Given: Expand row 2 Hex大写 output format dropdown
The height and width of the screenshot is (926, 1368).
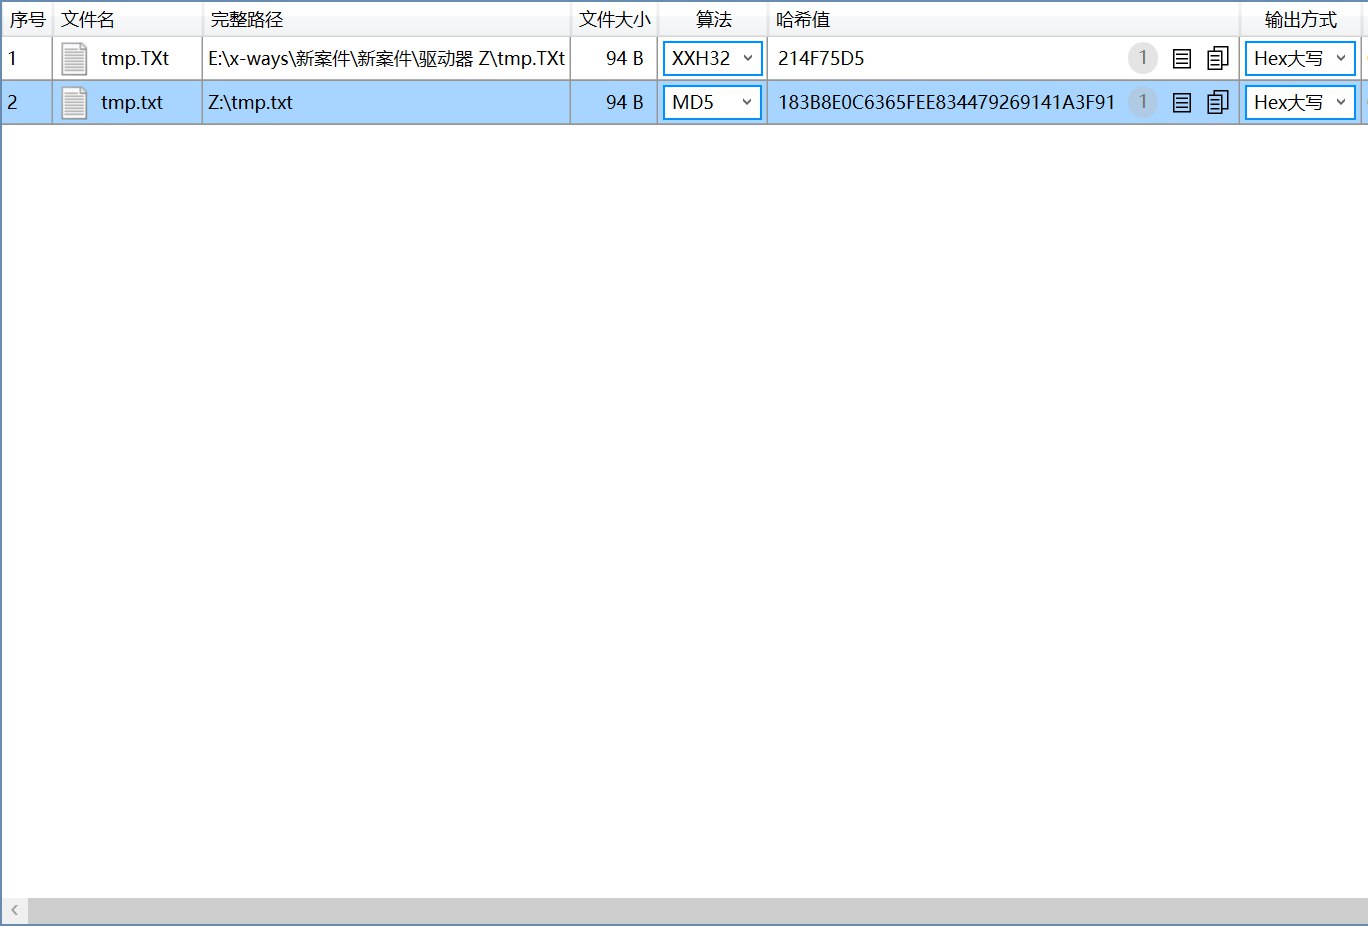Looking at the screenshot, I should coord(1300,102).
